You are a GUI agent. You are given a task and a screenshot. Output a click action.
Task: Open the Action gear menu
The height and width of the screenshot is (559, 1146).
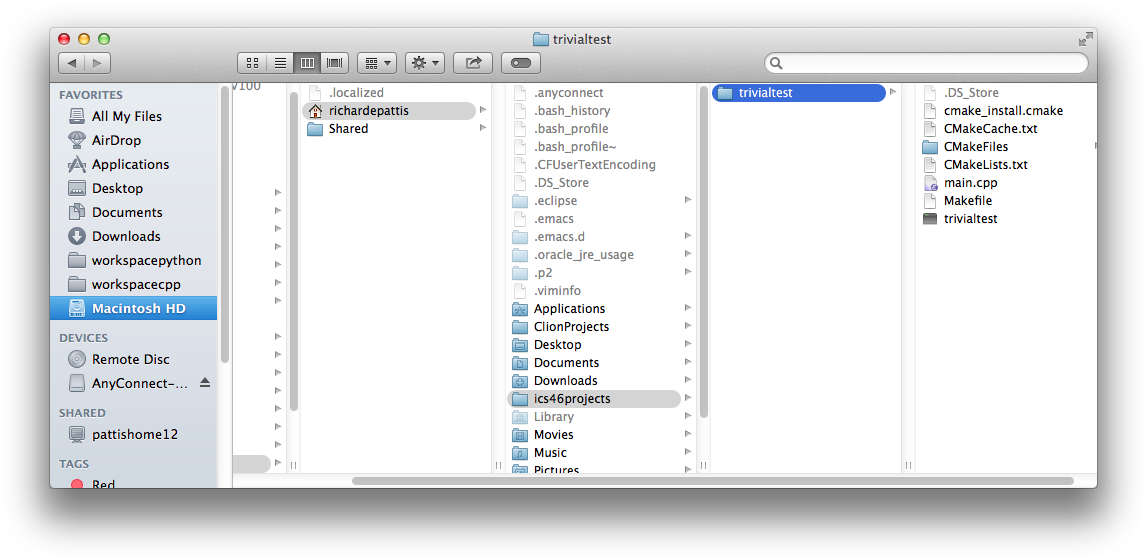click(425, 63)
